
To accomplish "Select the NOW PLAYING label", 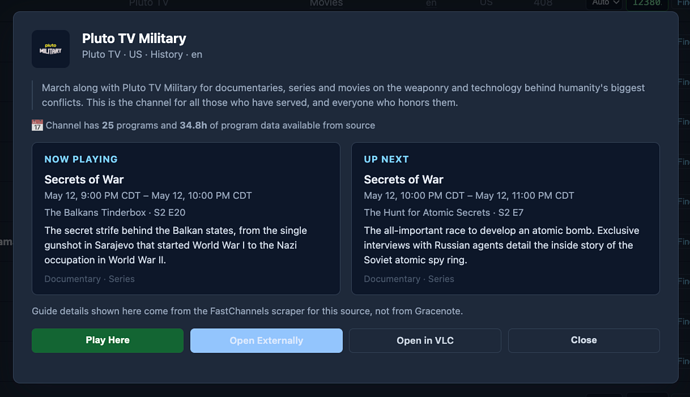I will 81,159.
